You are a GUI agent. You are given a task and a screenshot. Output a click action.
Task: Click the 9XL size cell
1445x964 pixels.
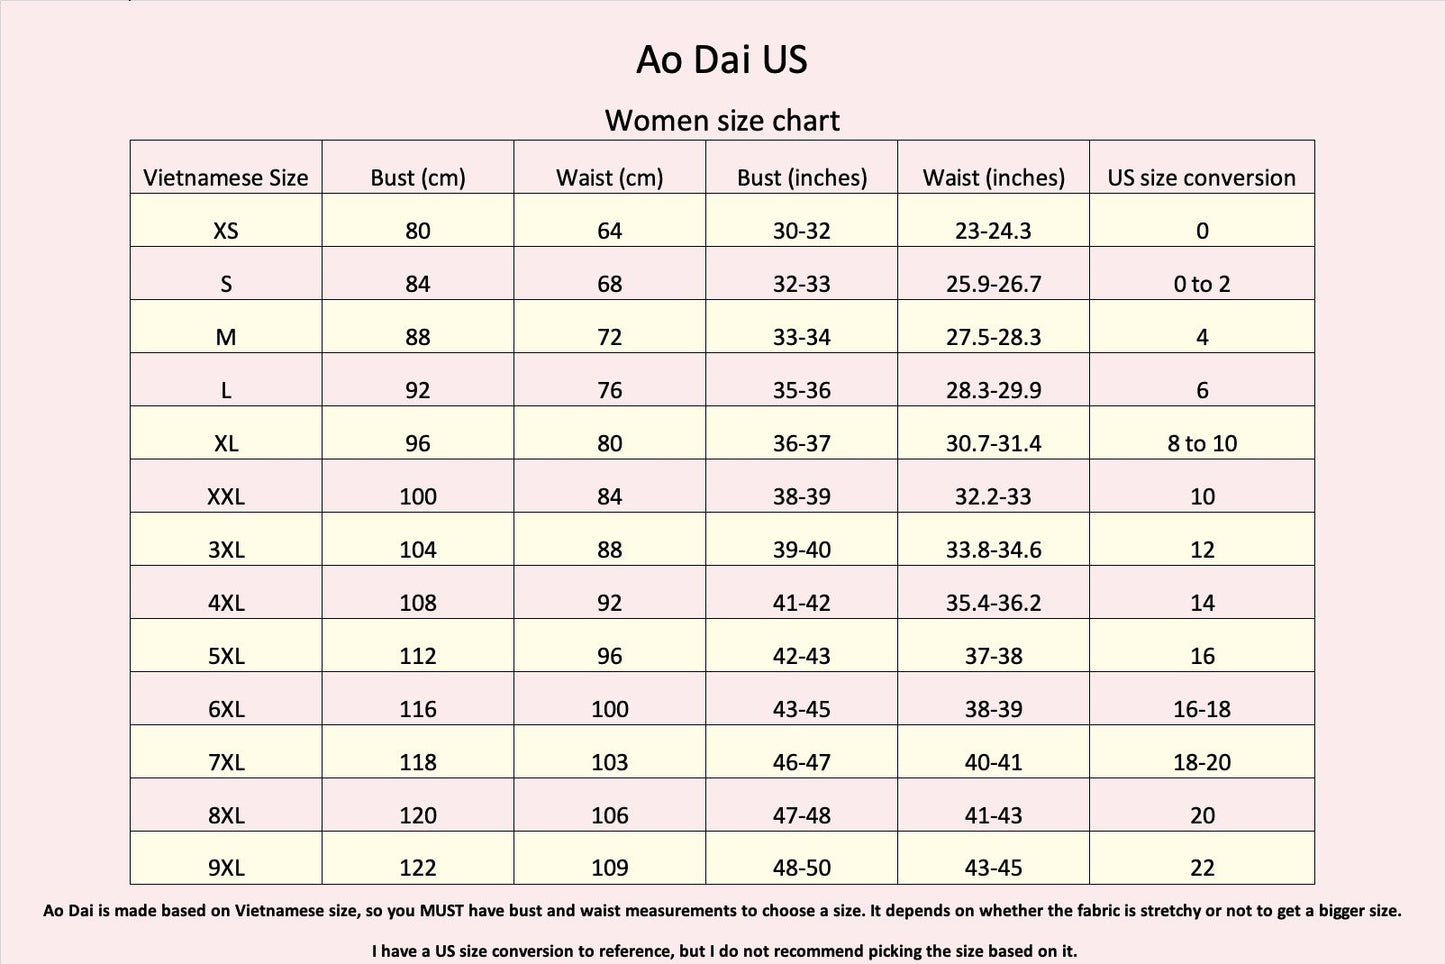[x=226, y=868]
